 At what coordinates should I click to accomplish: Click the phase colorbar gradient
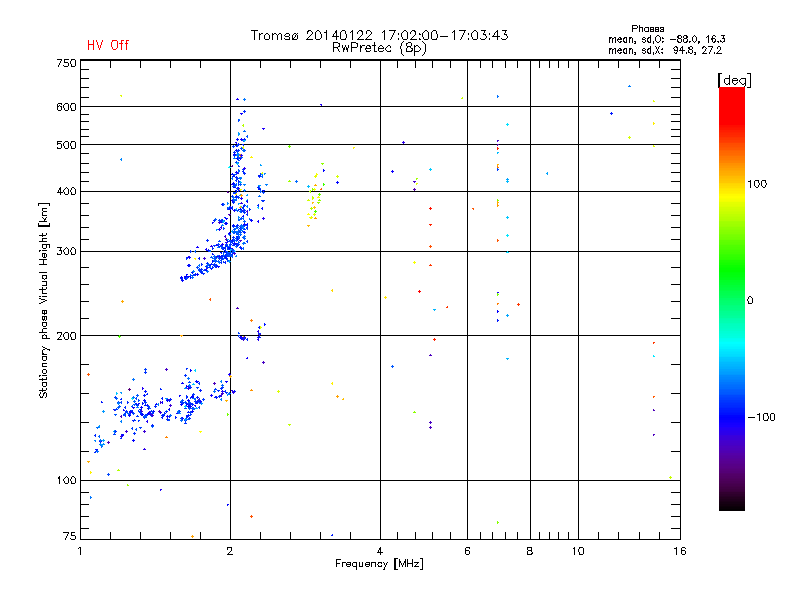pos(732,298)
